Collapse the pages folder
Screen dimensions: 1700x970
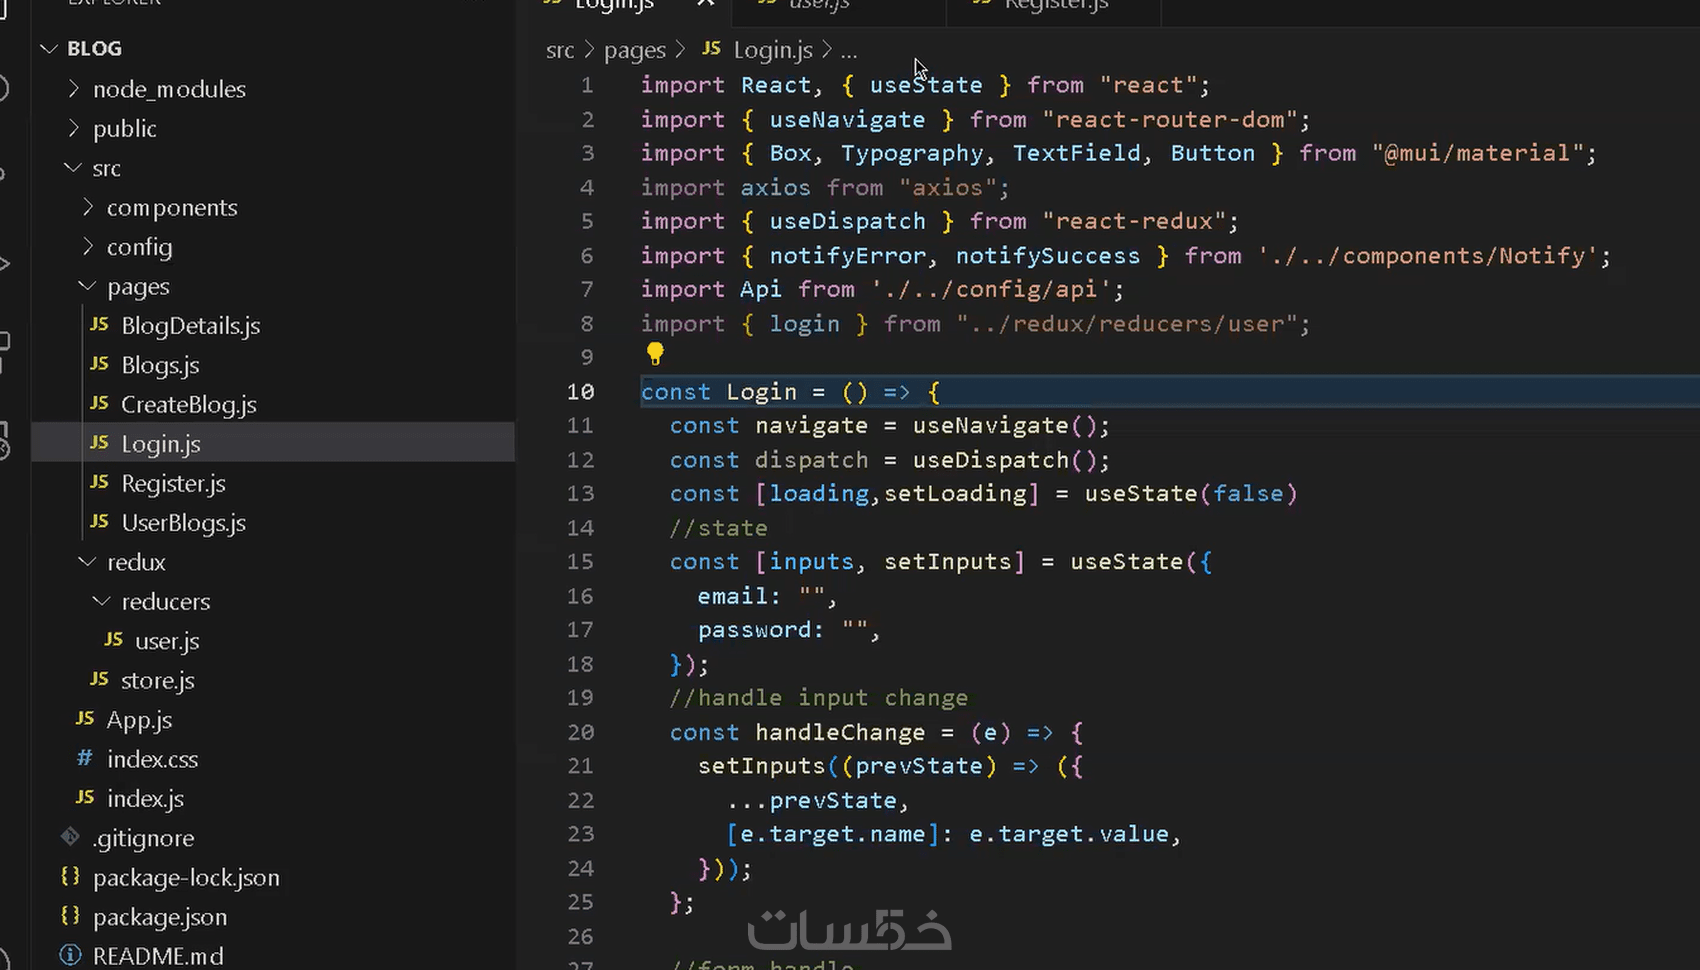[88, 285]
